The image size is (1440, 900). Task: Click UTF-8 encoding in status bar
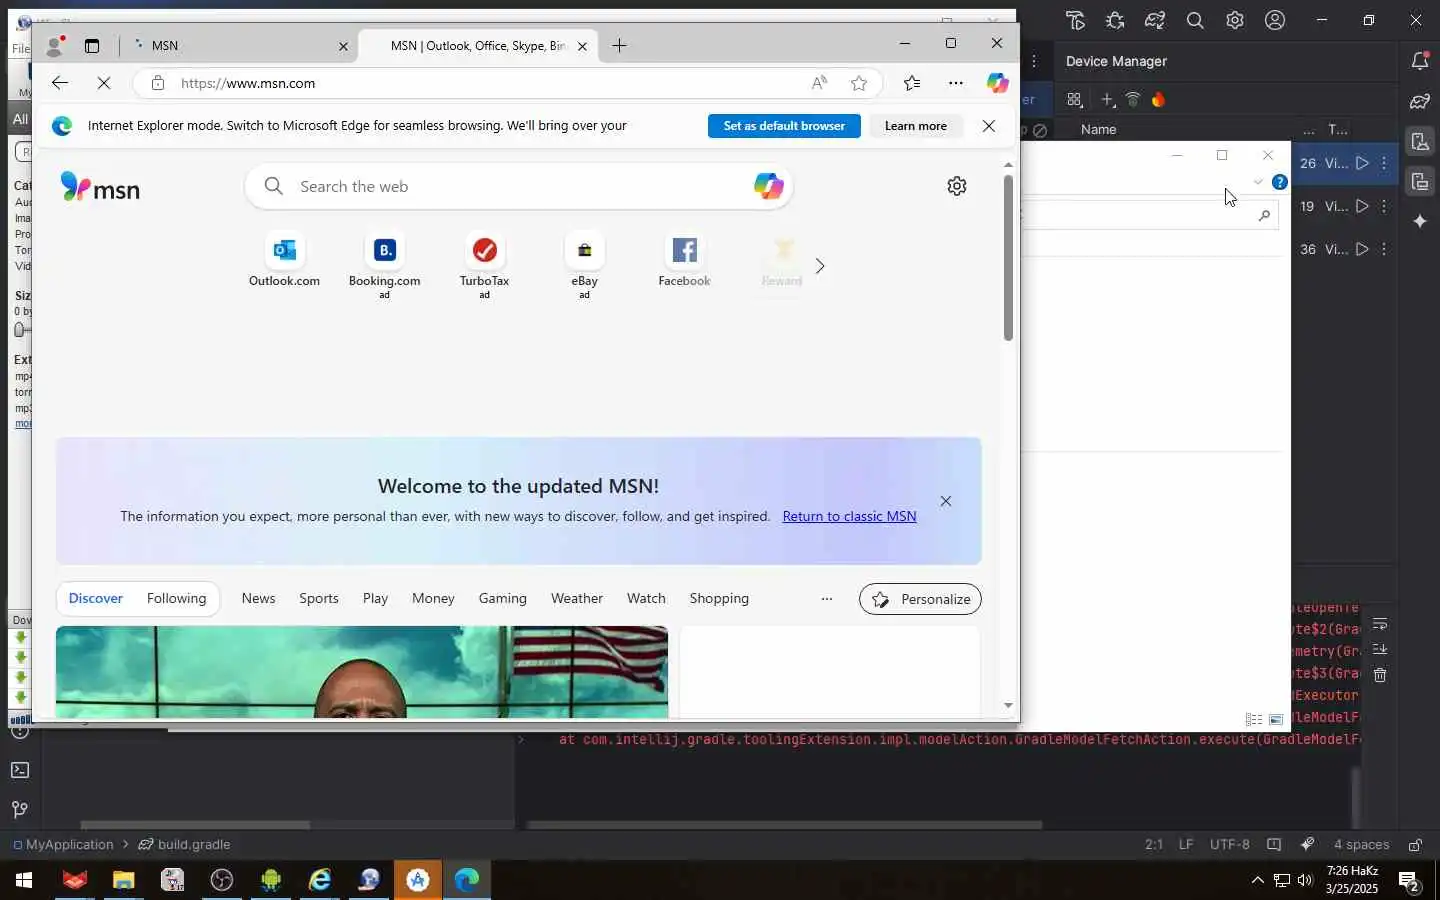tap(1230, 844)
